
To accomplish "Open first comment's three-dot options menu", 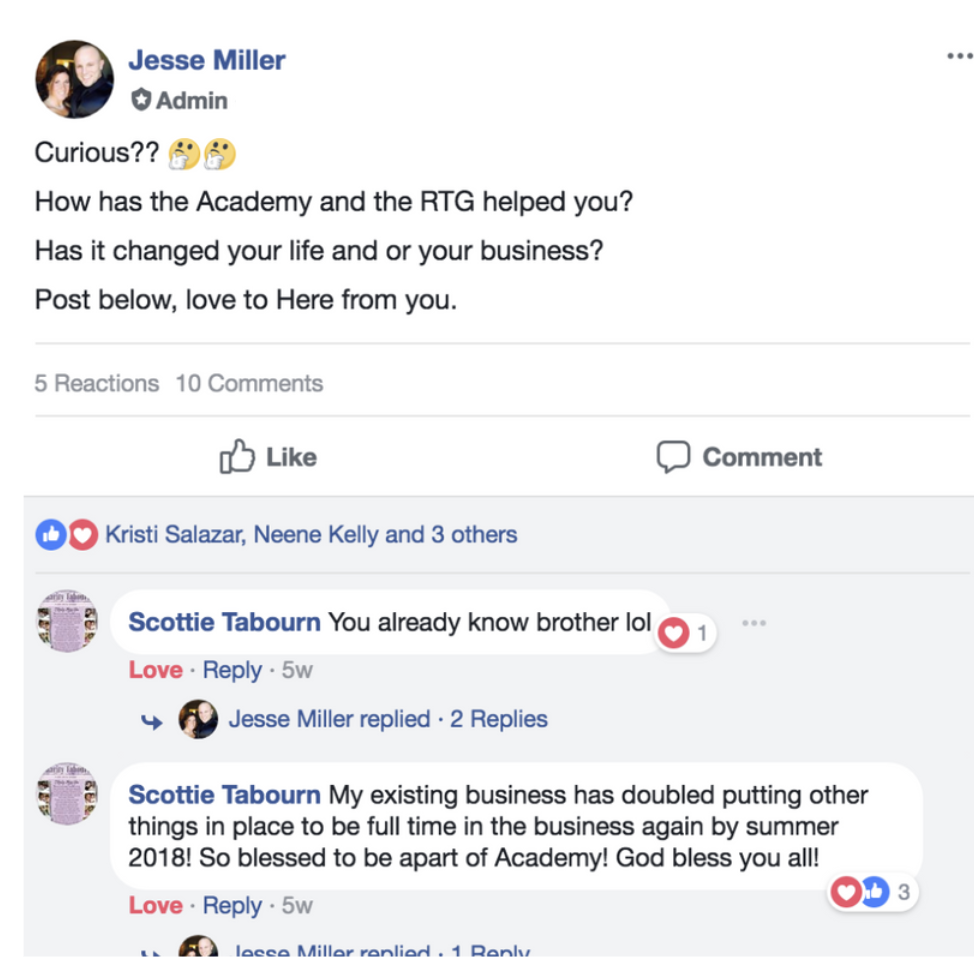I will [x=754, y=623].
